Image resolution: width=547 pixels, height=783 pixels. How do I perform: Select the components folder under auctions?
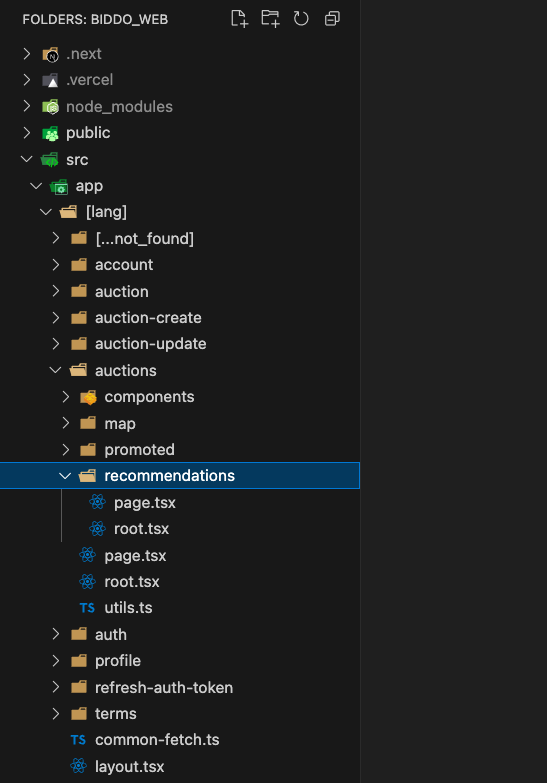click(x=149, y=397)
